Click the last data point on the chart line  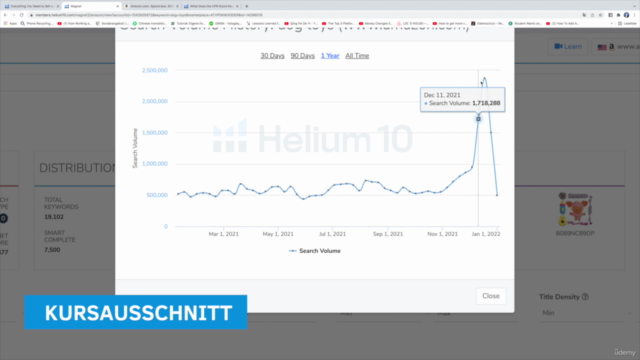[x=497, y=195]
